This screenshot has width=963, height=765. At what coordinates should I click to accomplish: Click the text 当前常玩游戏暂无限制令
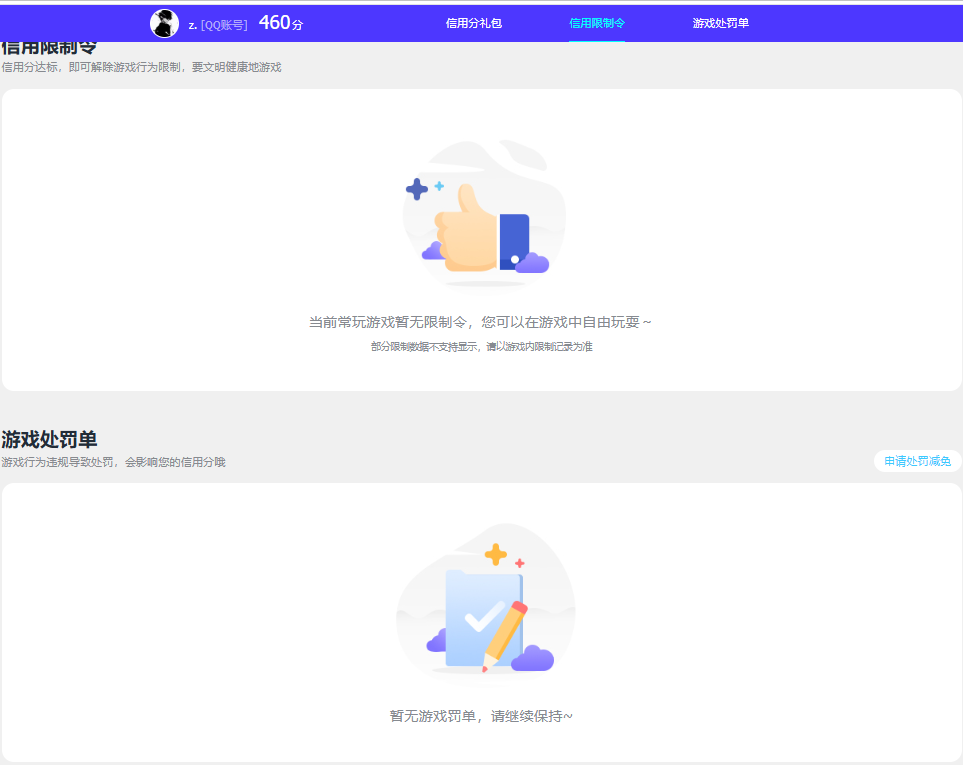388,322
